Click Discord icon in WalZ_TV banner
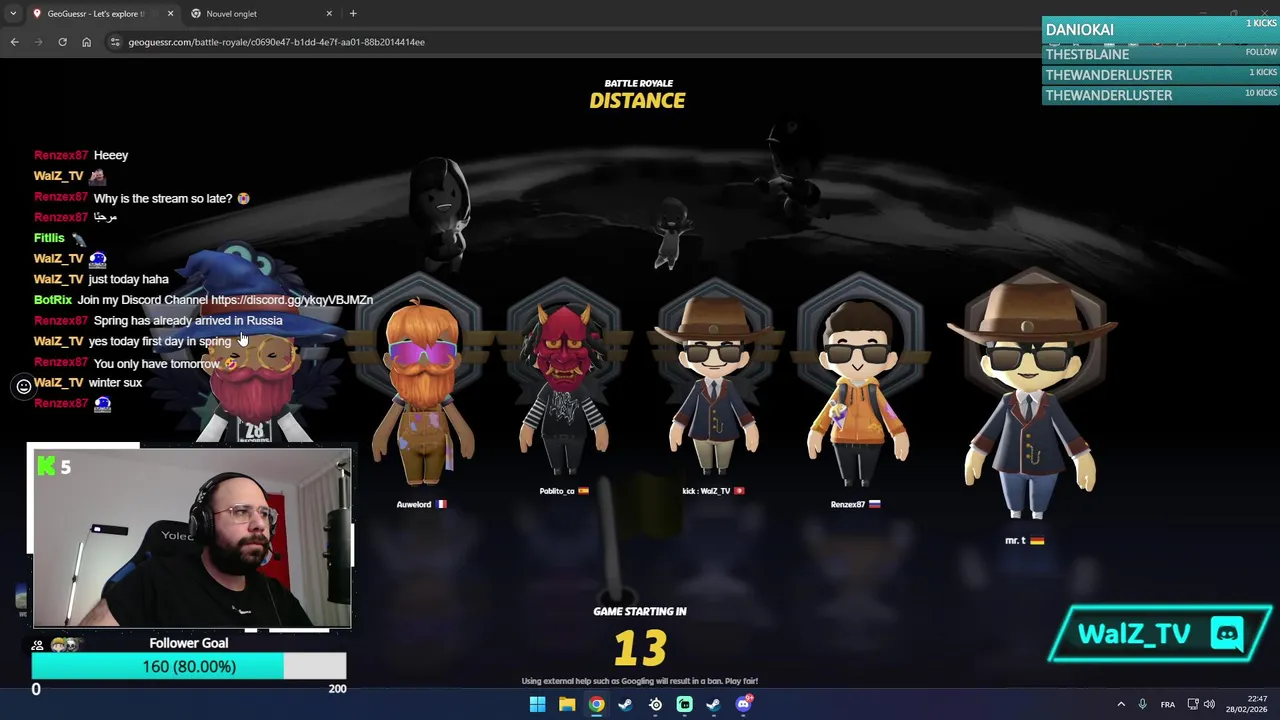 coord(1226,633)
